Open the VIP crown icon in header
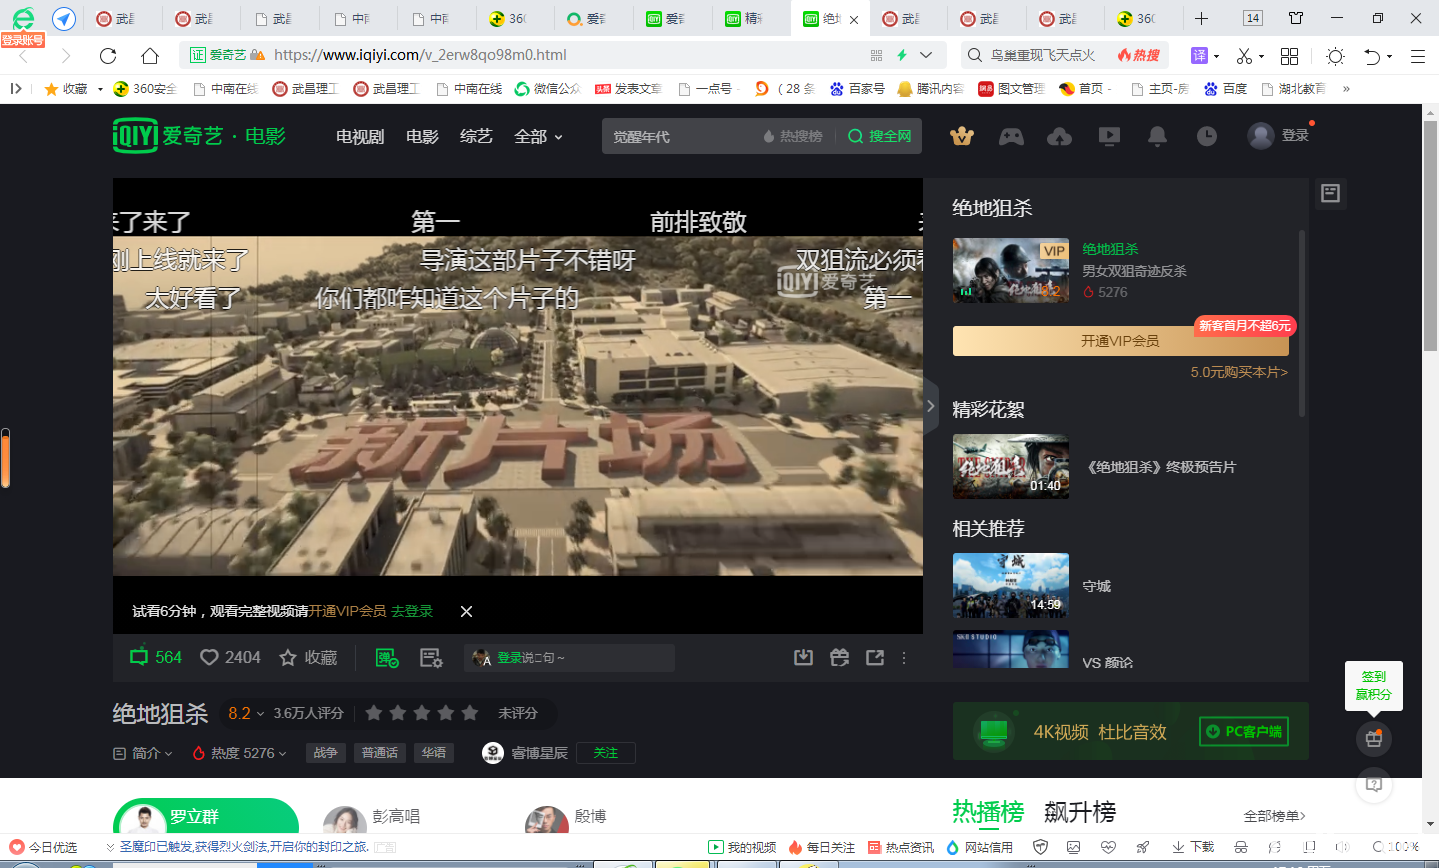The width and height of the screenshot is (1439, 868). tap(962, 136)
